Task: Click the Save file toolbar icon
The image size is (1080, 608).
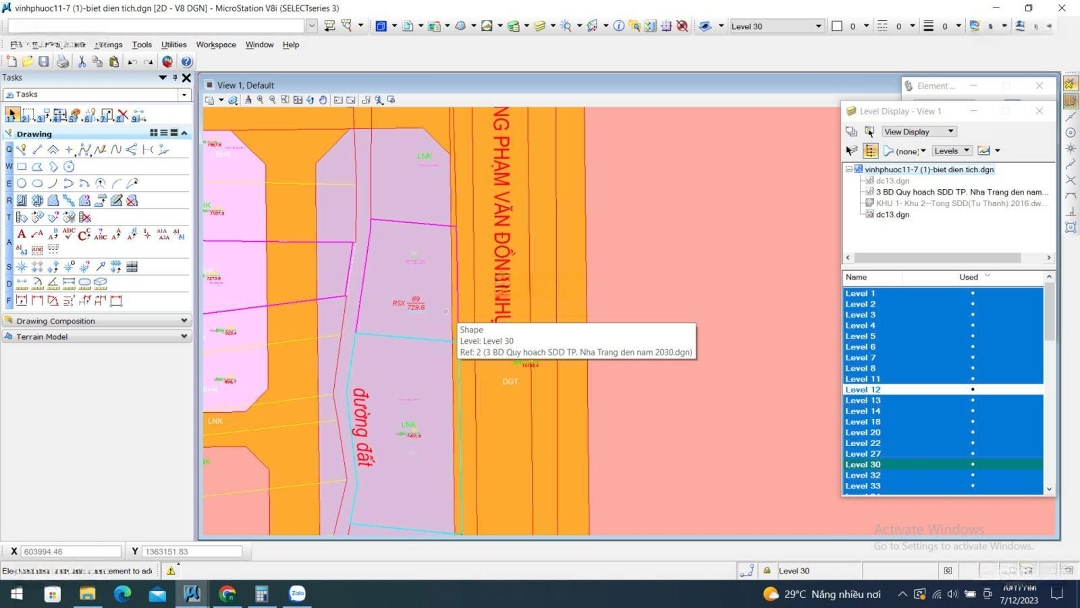Action: coord(44,62)
